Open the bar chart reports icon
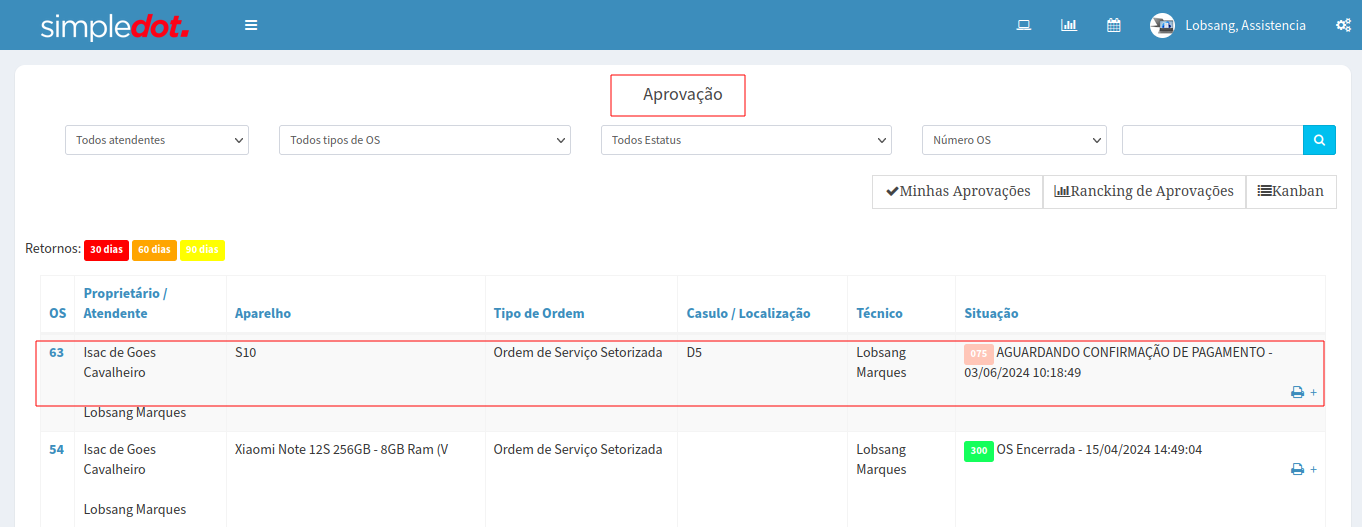 (x=1068, y=25)
